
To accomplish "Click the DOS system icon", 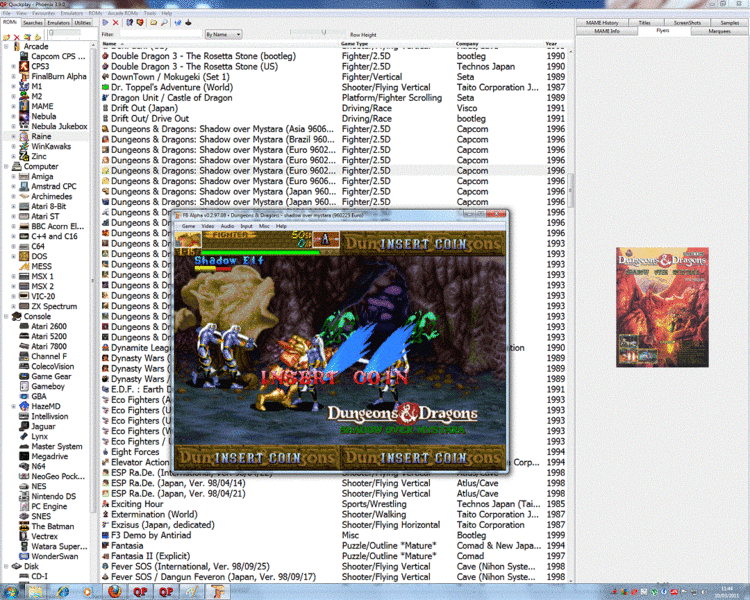I will pos(24,256).
